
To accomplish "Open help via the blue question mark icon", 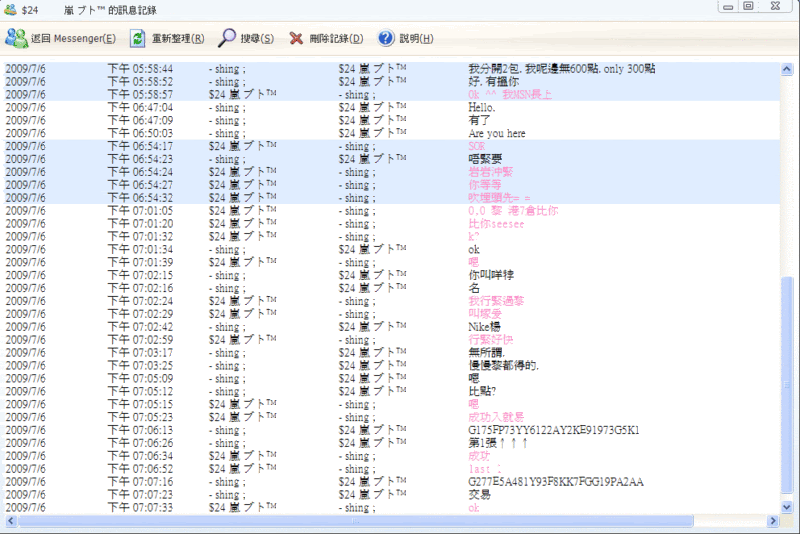I will pos(386,38).
